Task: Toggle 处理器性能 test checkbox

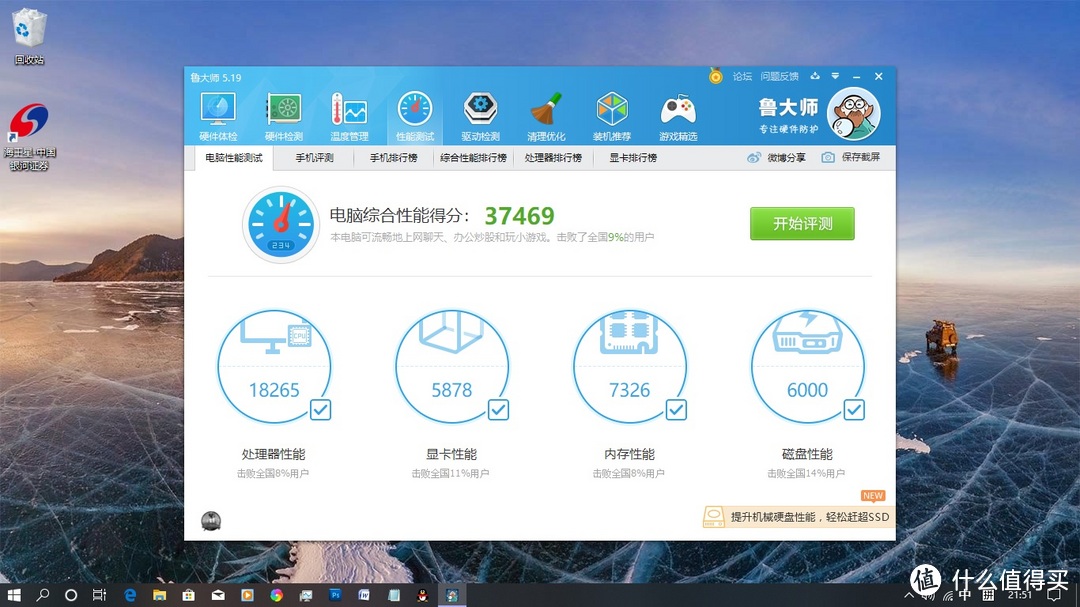Action: [x=320, y=410]
